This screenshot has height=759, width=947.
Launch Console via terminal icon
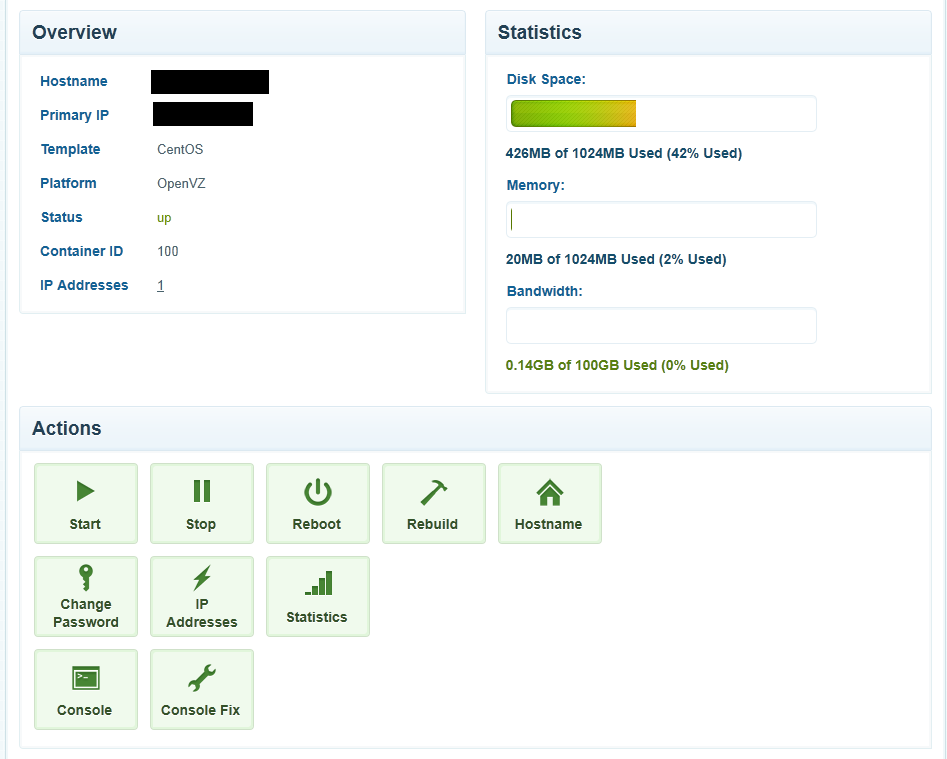click(x=85, y=678)
